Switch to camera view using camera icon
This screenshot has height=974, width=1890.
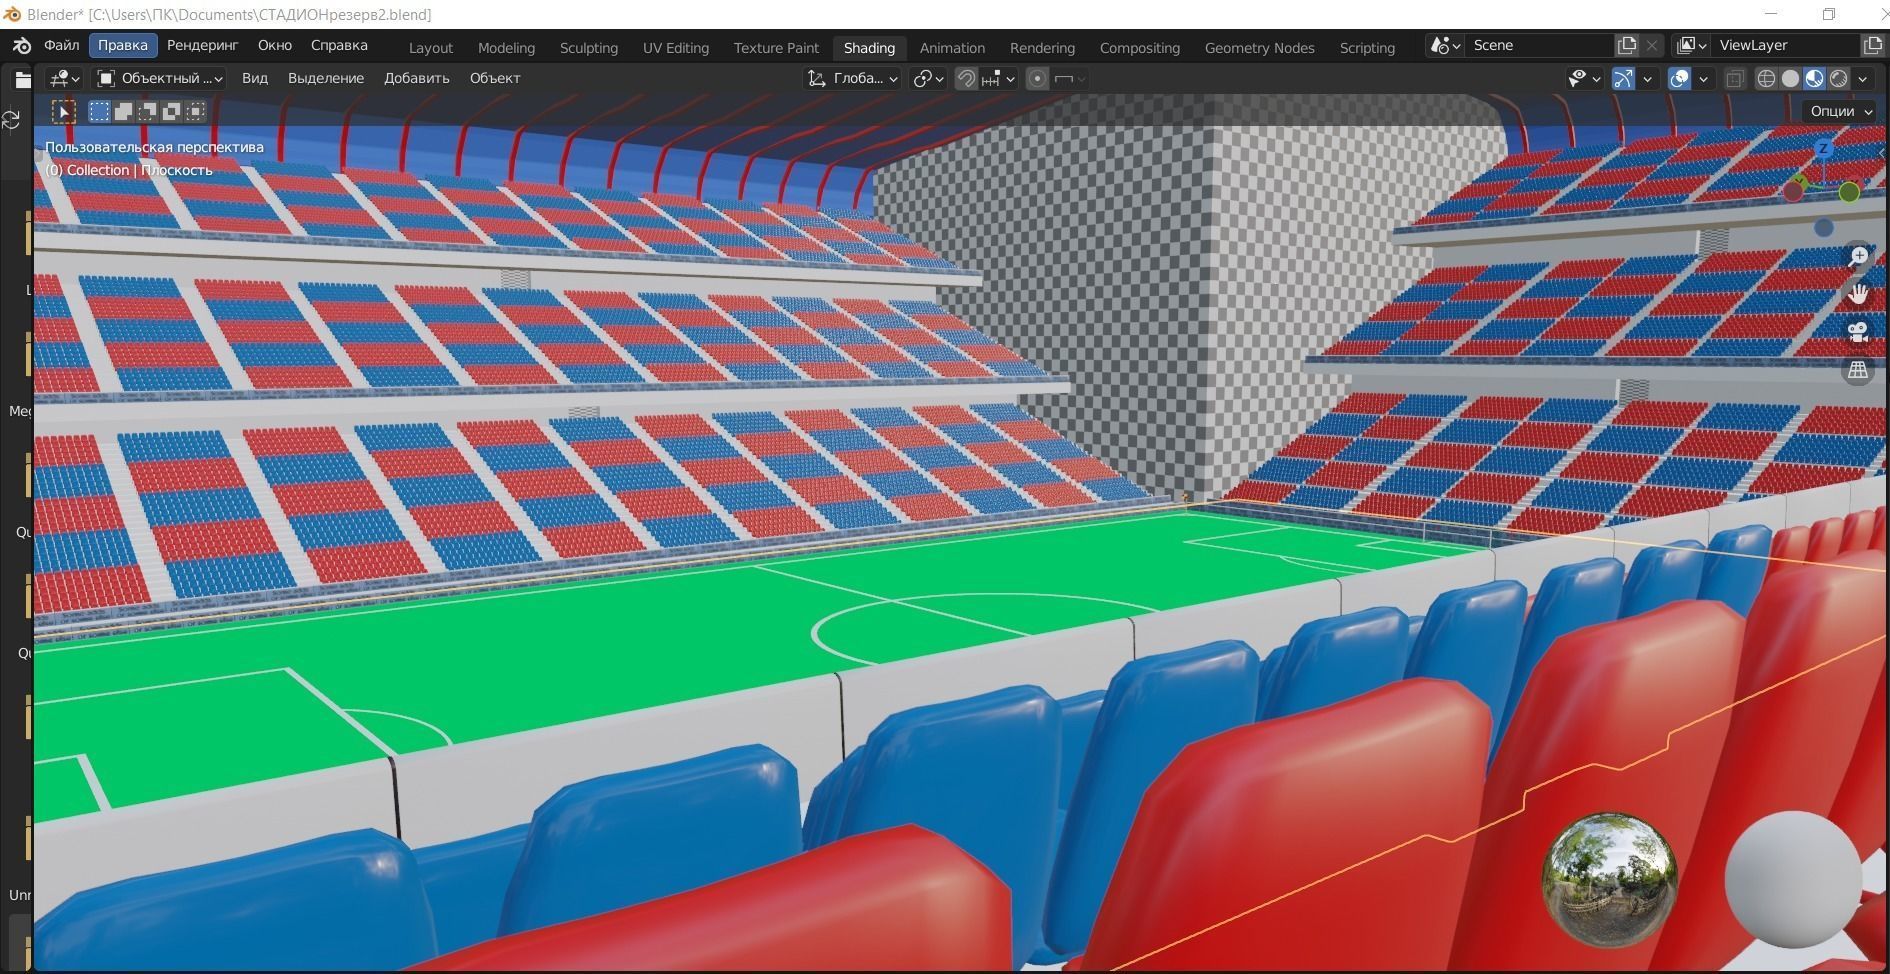coord(1858,331)
